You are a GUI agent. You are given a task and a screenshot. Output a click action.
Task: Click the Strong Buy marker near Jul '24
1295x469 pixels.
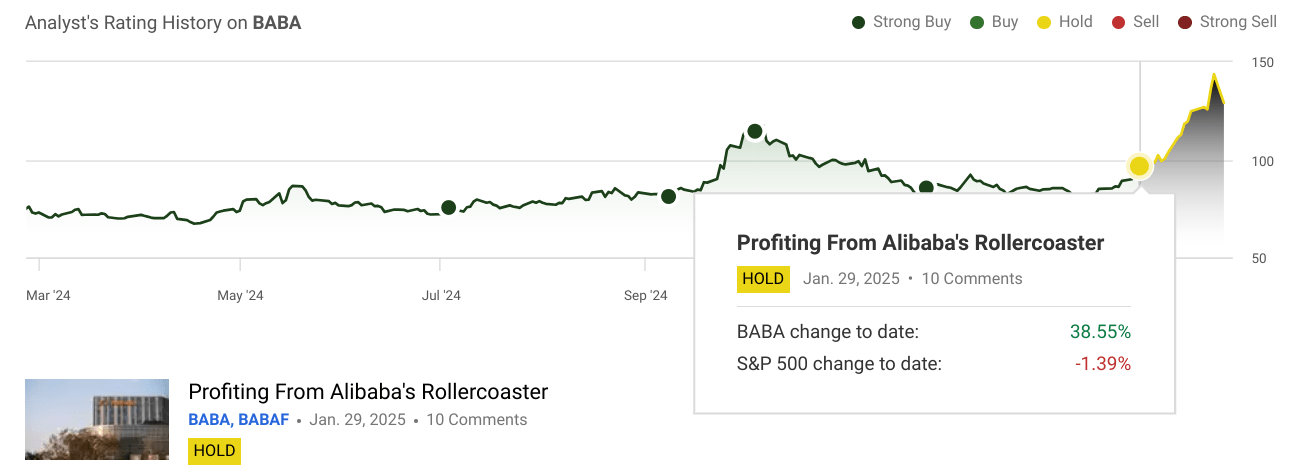click(x=448, y=207)
